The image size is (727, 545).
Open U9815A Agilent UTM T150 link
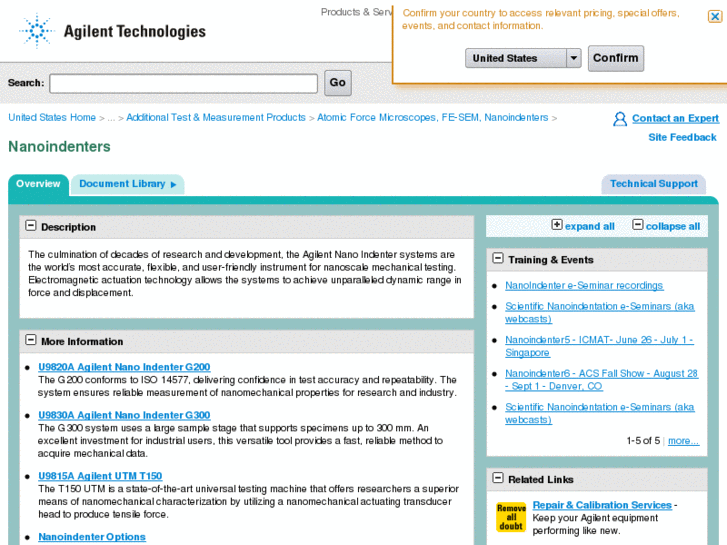pyautogui.click(x=100, y=476)
